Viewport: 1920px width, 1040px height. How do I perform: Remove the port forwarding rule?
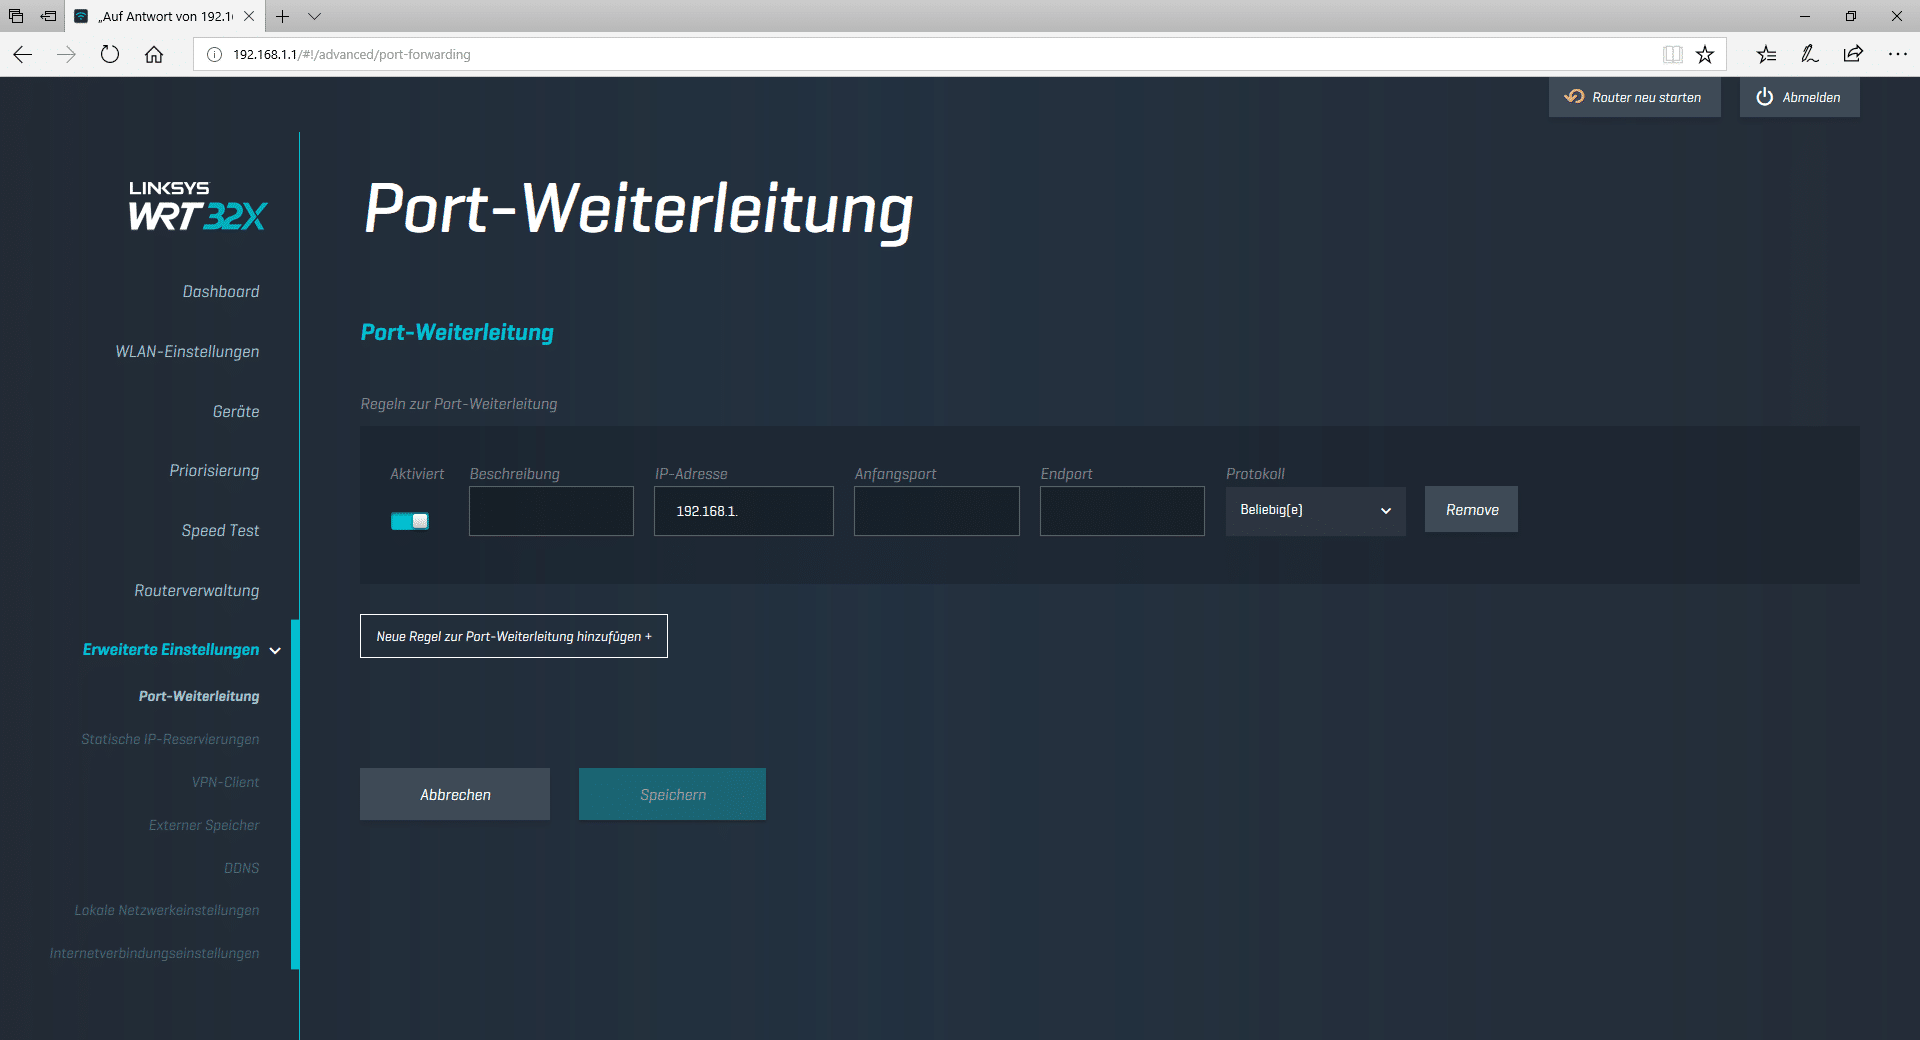click(x=1471, y=510)
